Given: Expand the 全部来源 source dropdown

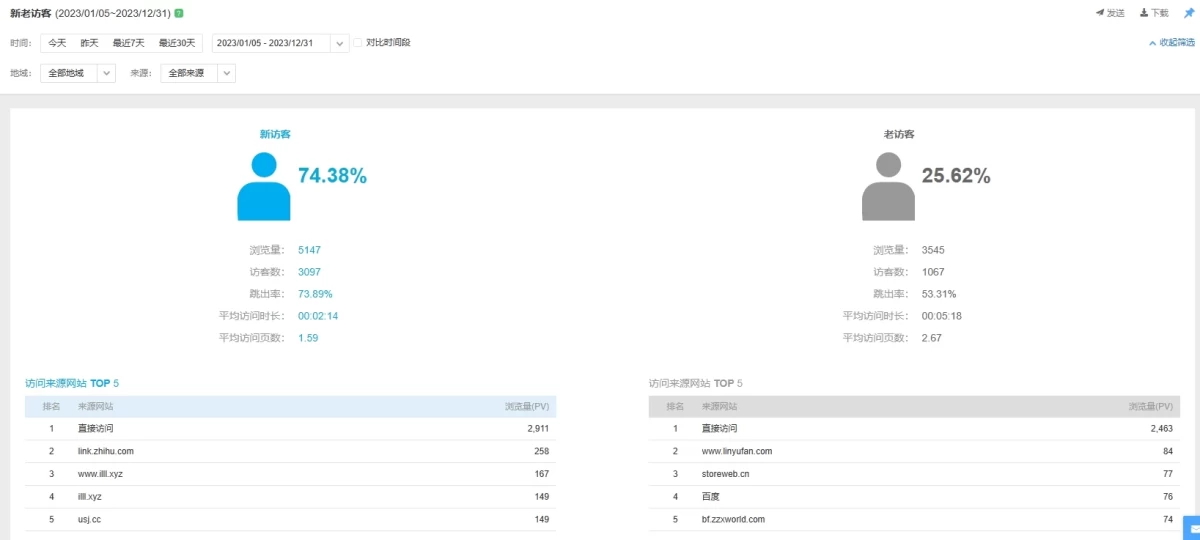Looking at the screenshot, I should point(227,73).
